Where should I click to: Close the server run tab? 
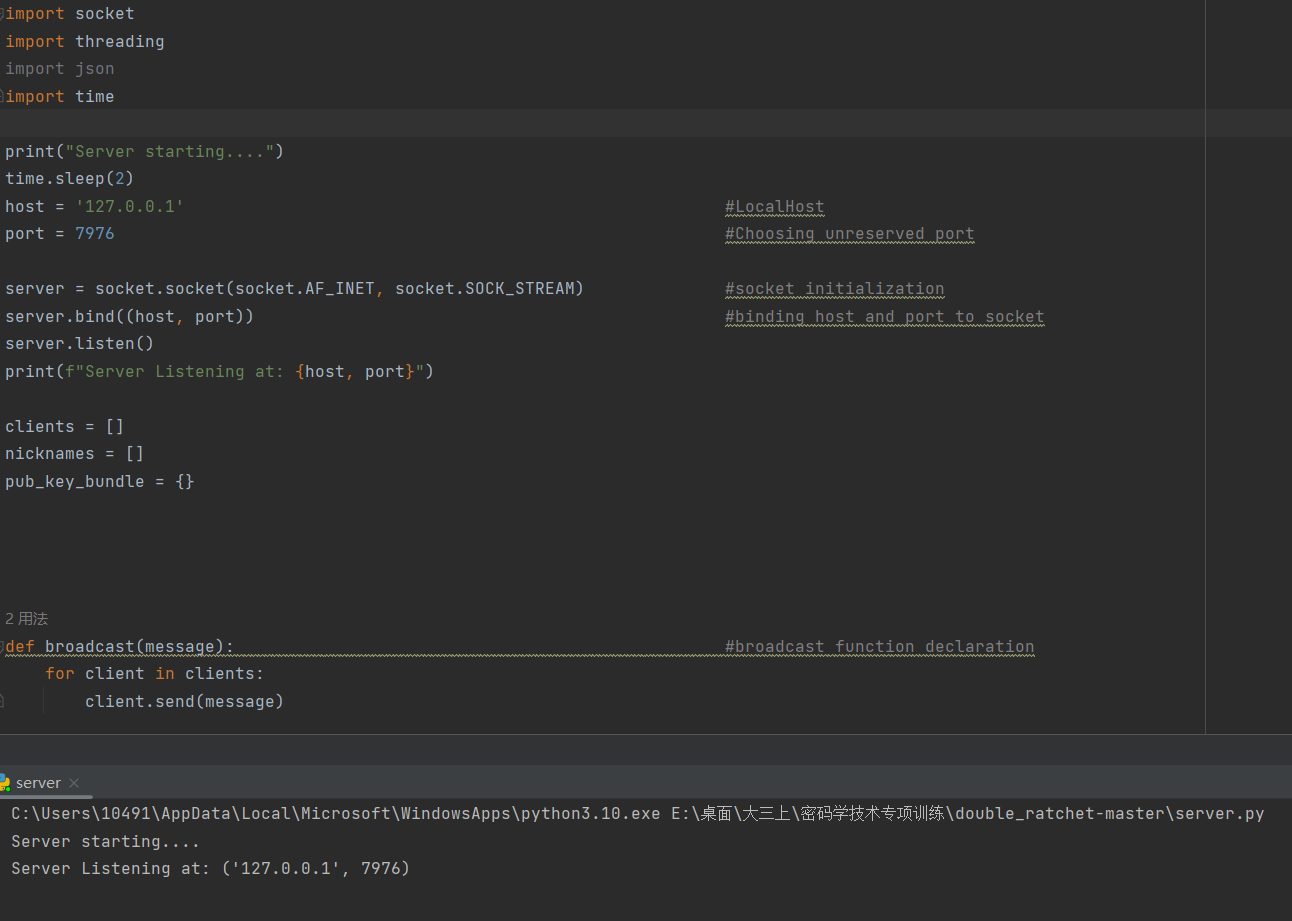74,783
